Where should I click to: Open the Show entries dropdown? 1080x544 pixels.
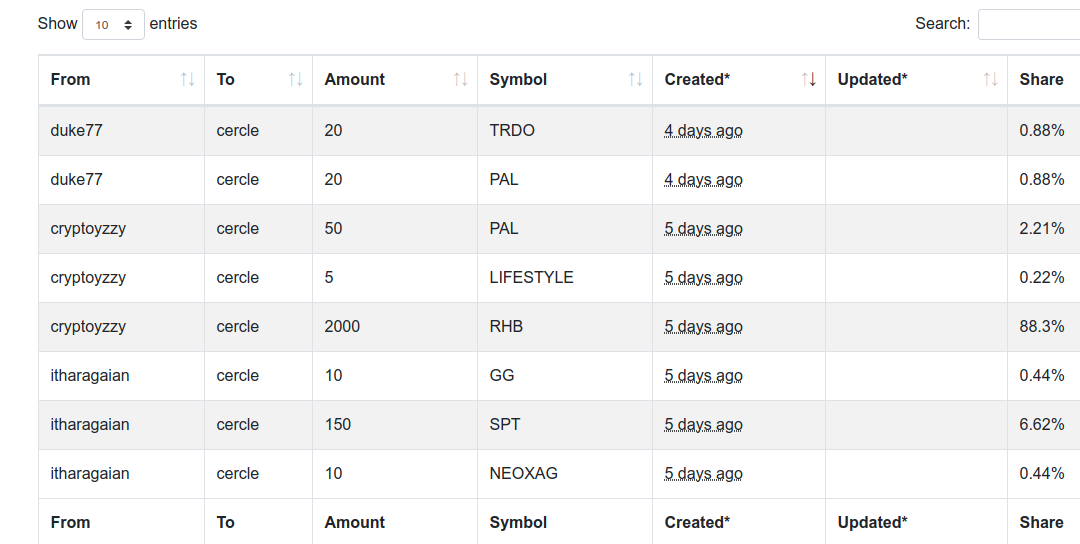114,25
